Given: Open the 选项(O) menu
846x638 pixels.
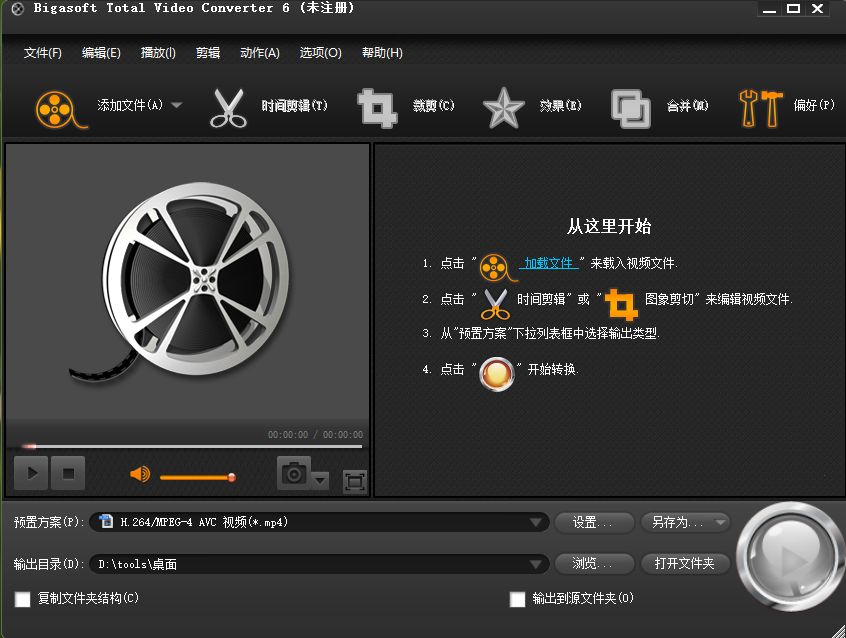Looking at the screenshot, I should (320, 53).
